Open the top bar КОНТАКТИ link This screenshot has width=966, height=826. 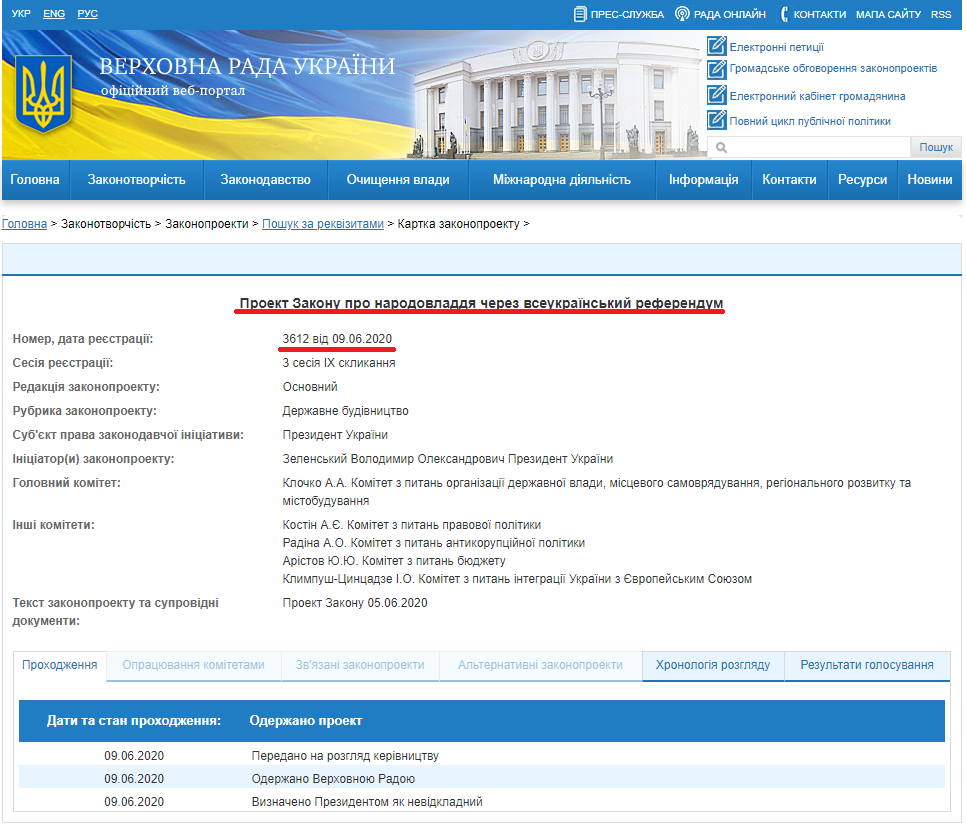[x=819, y=14]
